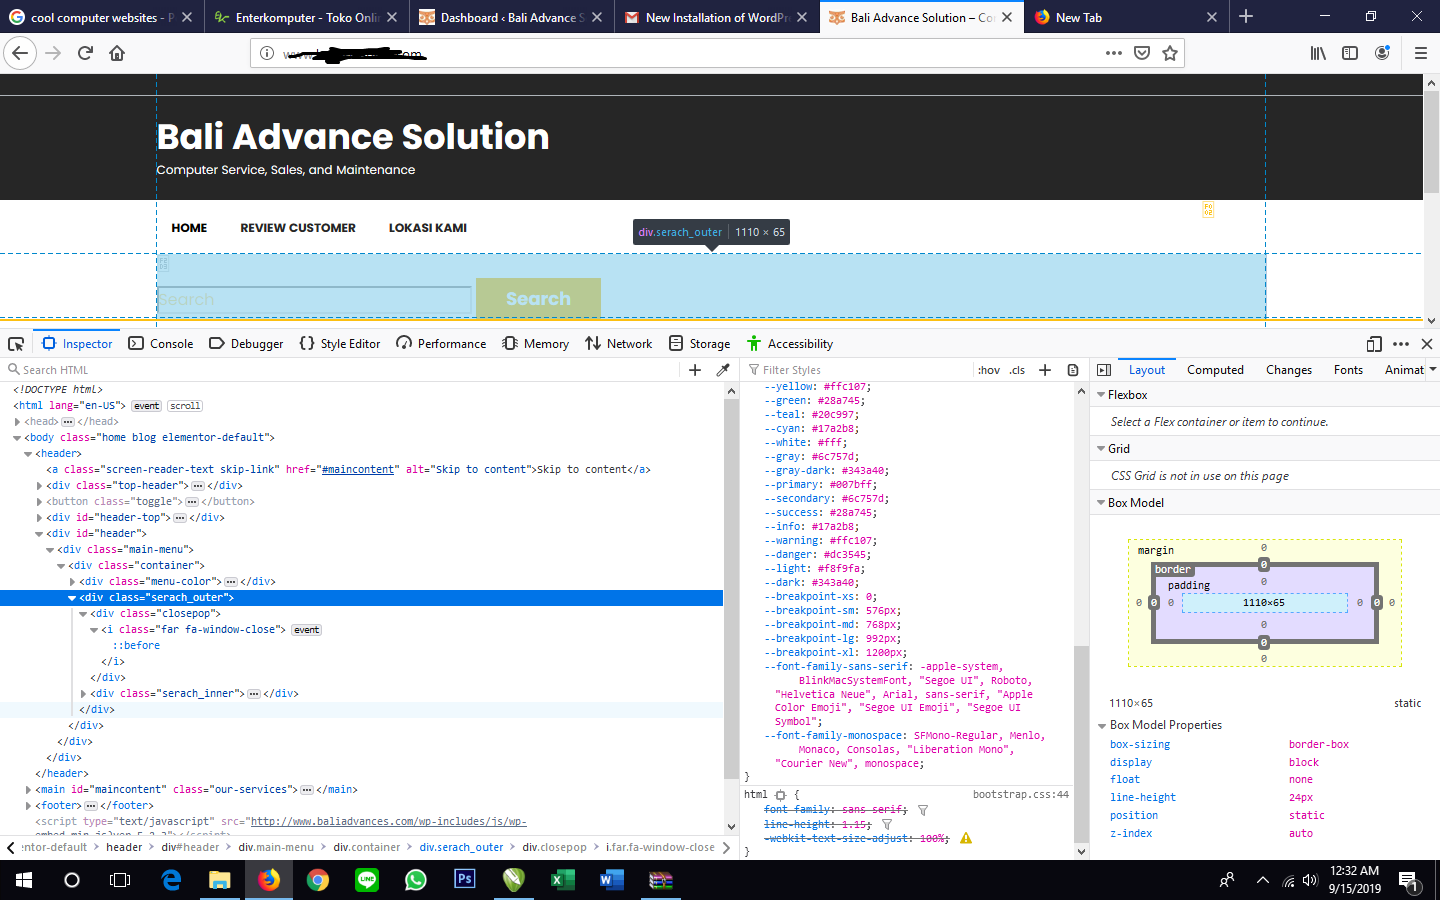
Task: Toggle the :hov pseudo-class panel
Action: coord(988,370)
